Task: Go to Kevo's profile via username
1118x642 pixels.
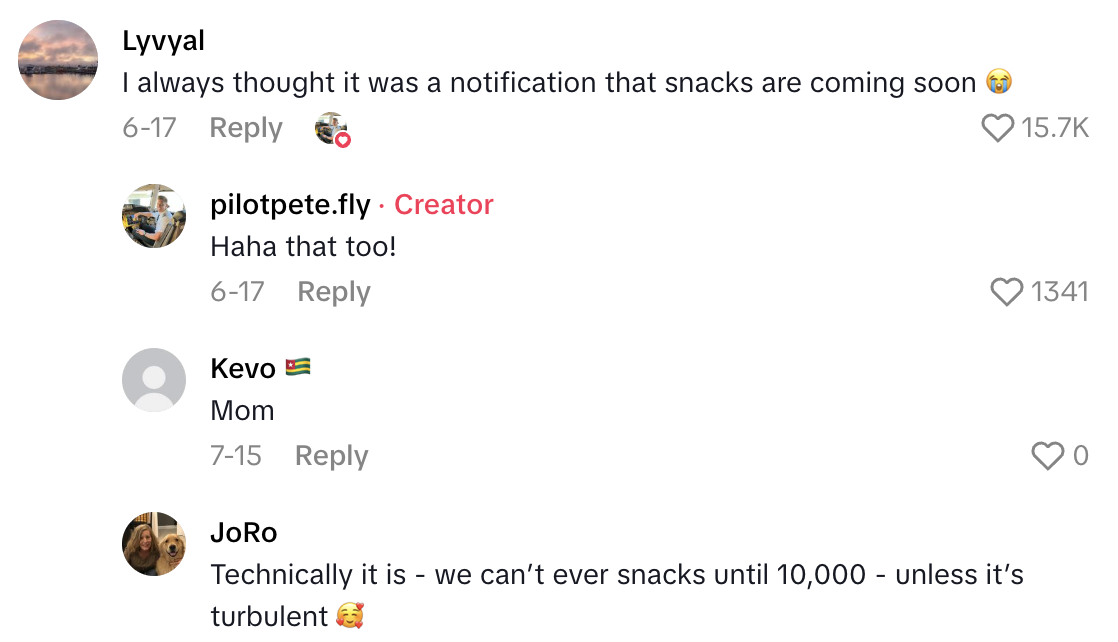Action: [243, 369]
